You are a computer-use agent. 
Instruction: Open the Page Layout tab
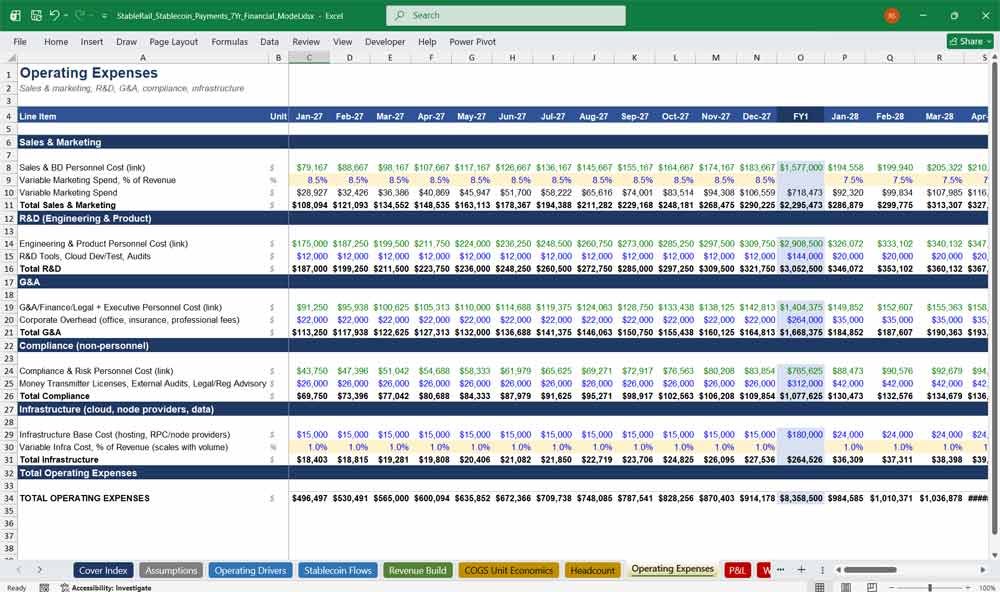(173, 41)
